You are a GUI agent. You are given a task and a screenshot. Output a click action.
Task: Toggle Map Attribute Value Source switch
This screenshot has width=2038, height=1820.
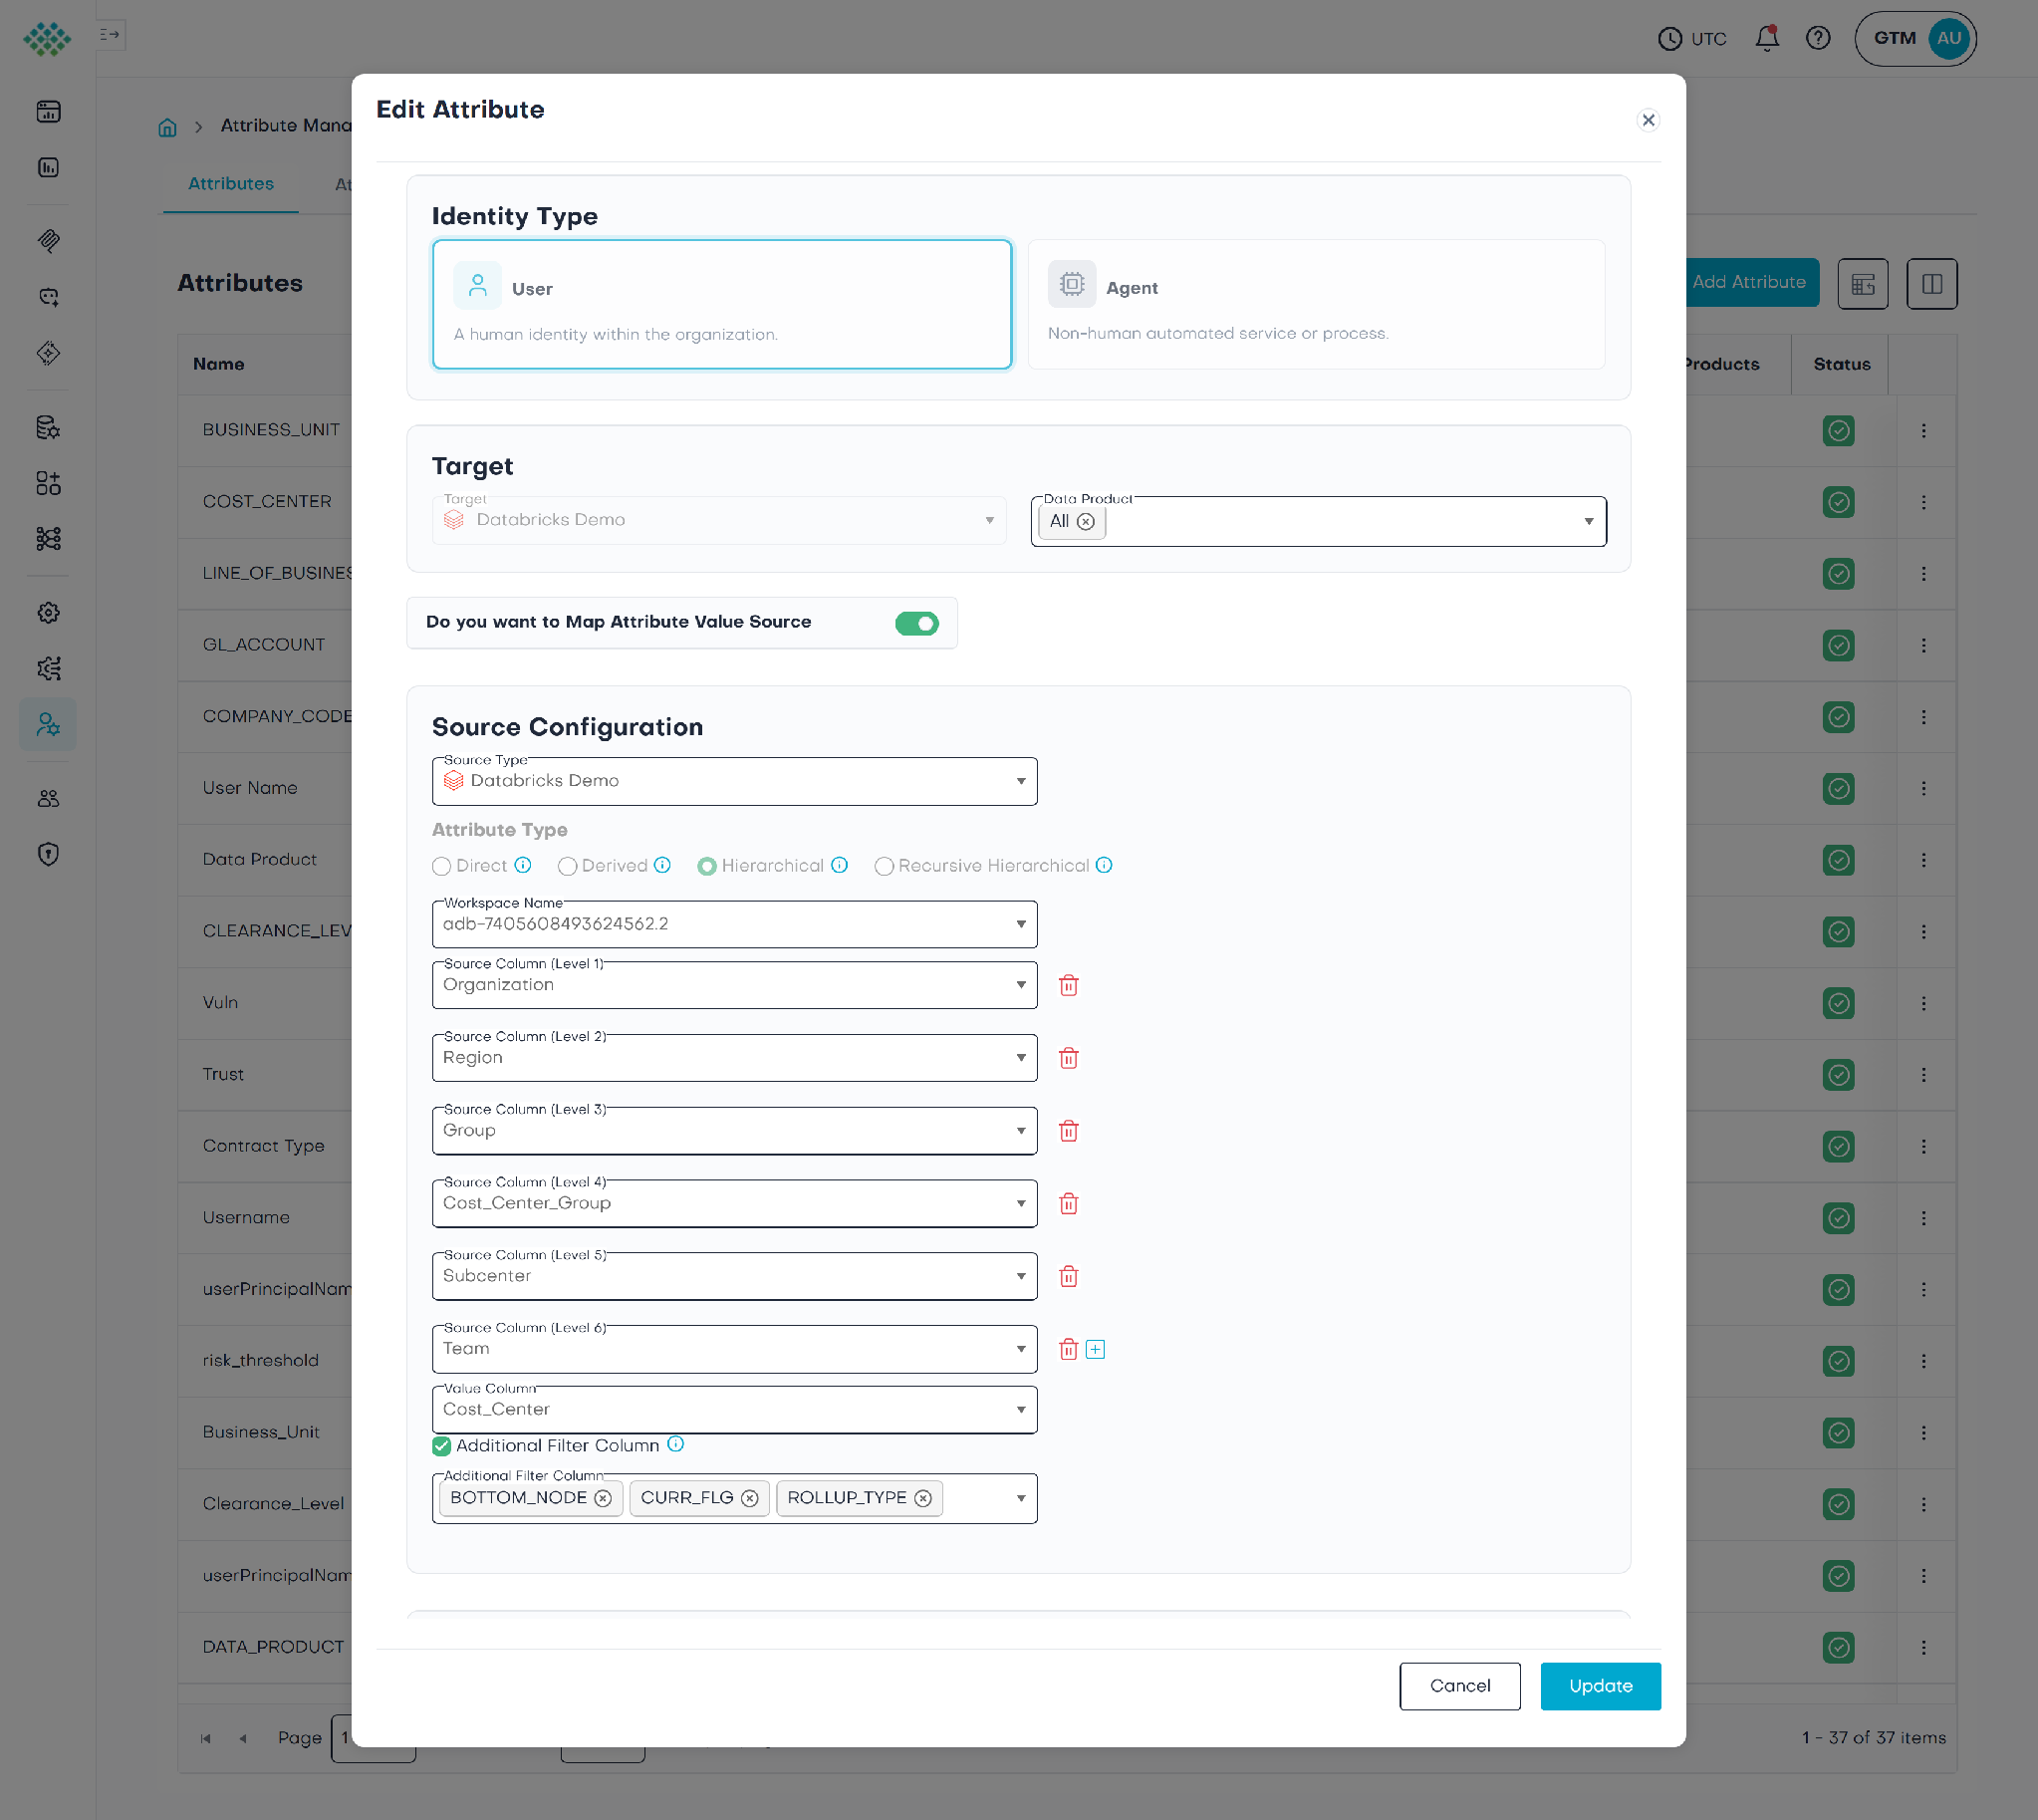[x=916, y=623]
